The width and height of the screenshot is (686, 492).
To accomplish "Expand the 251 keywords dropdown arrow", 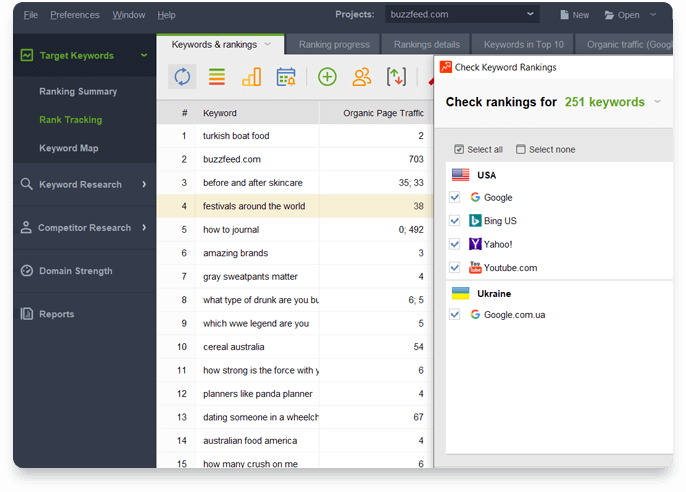I will pyautogui.click(x=657, y=102).
